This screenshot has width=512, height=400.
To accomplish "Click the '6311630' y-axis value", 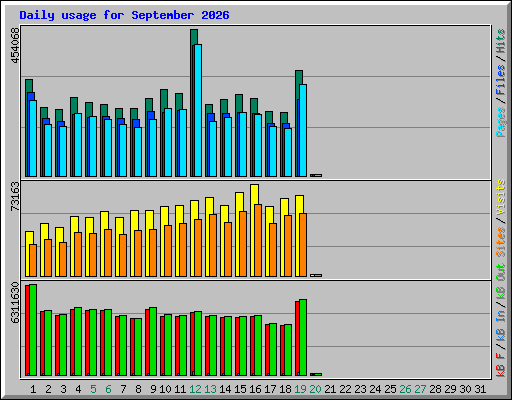I will pos(15,303).
